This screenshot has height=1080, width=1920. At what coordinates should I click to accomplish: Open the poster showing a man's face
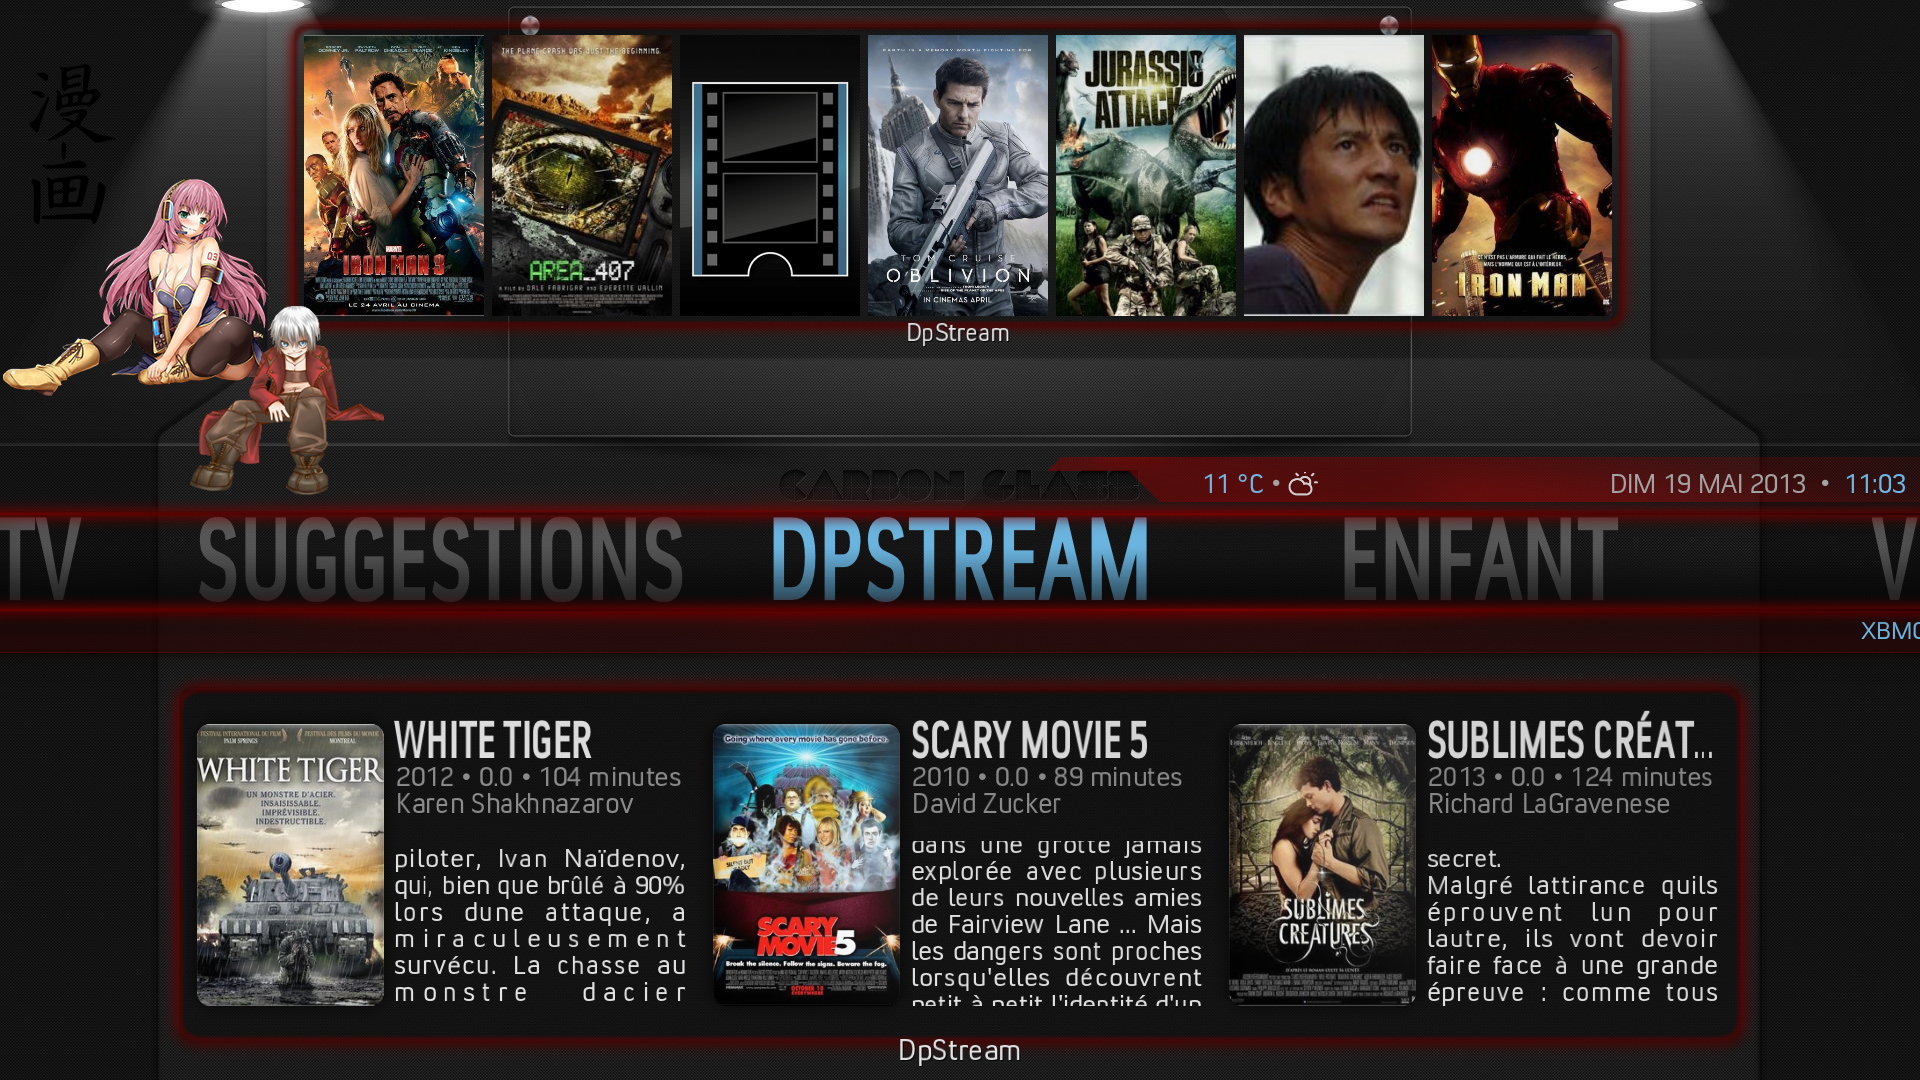point(1334,176)
